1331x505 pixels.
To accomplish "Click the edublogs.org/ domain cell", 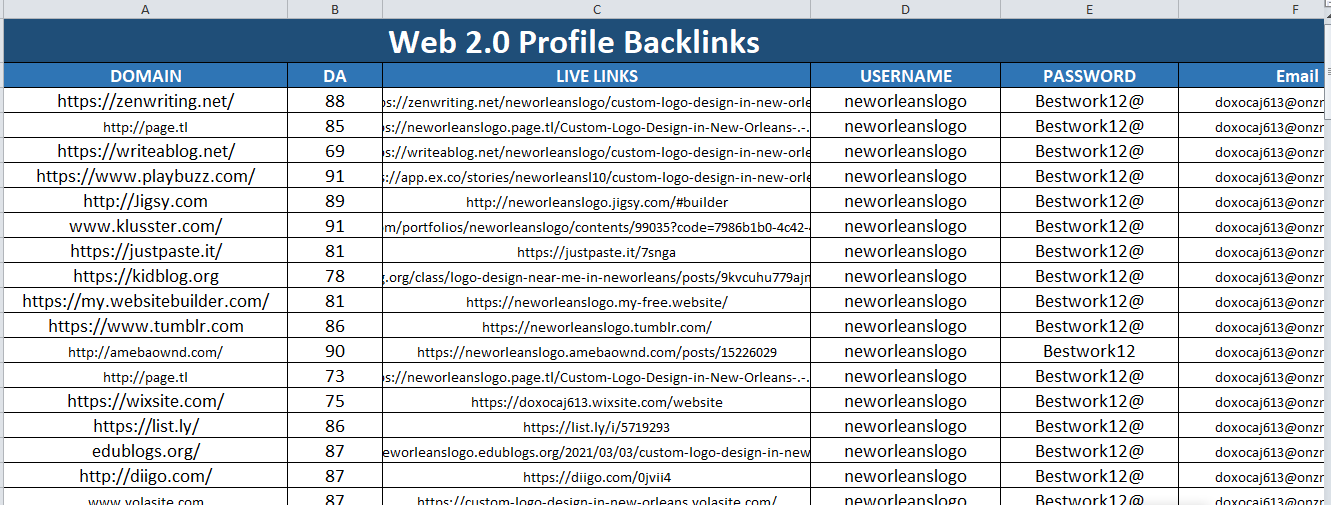I will 146,451.
